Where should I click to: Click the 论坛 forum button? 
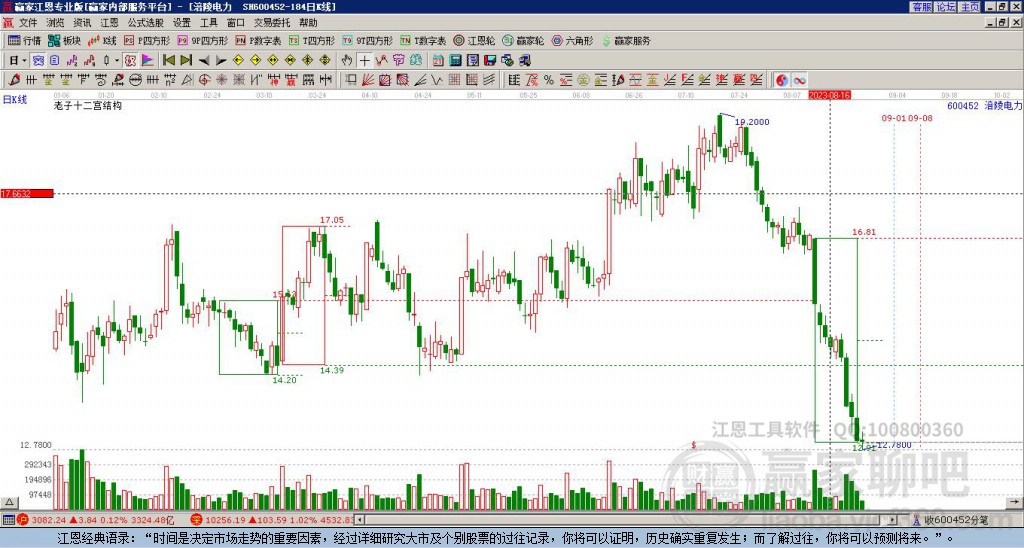coord(946,7)
